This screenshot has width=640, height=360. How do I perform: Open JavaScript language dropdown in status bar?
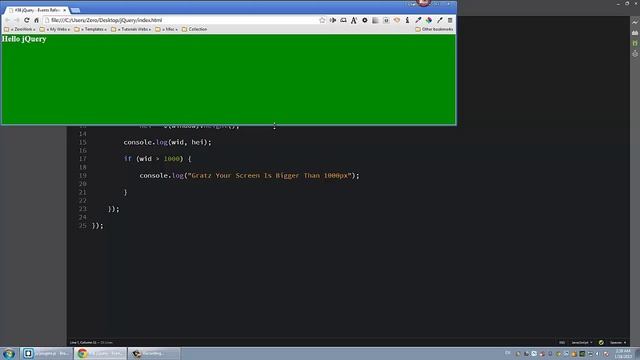[582, 342]
